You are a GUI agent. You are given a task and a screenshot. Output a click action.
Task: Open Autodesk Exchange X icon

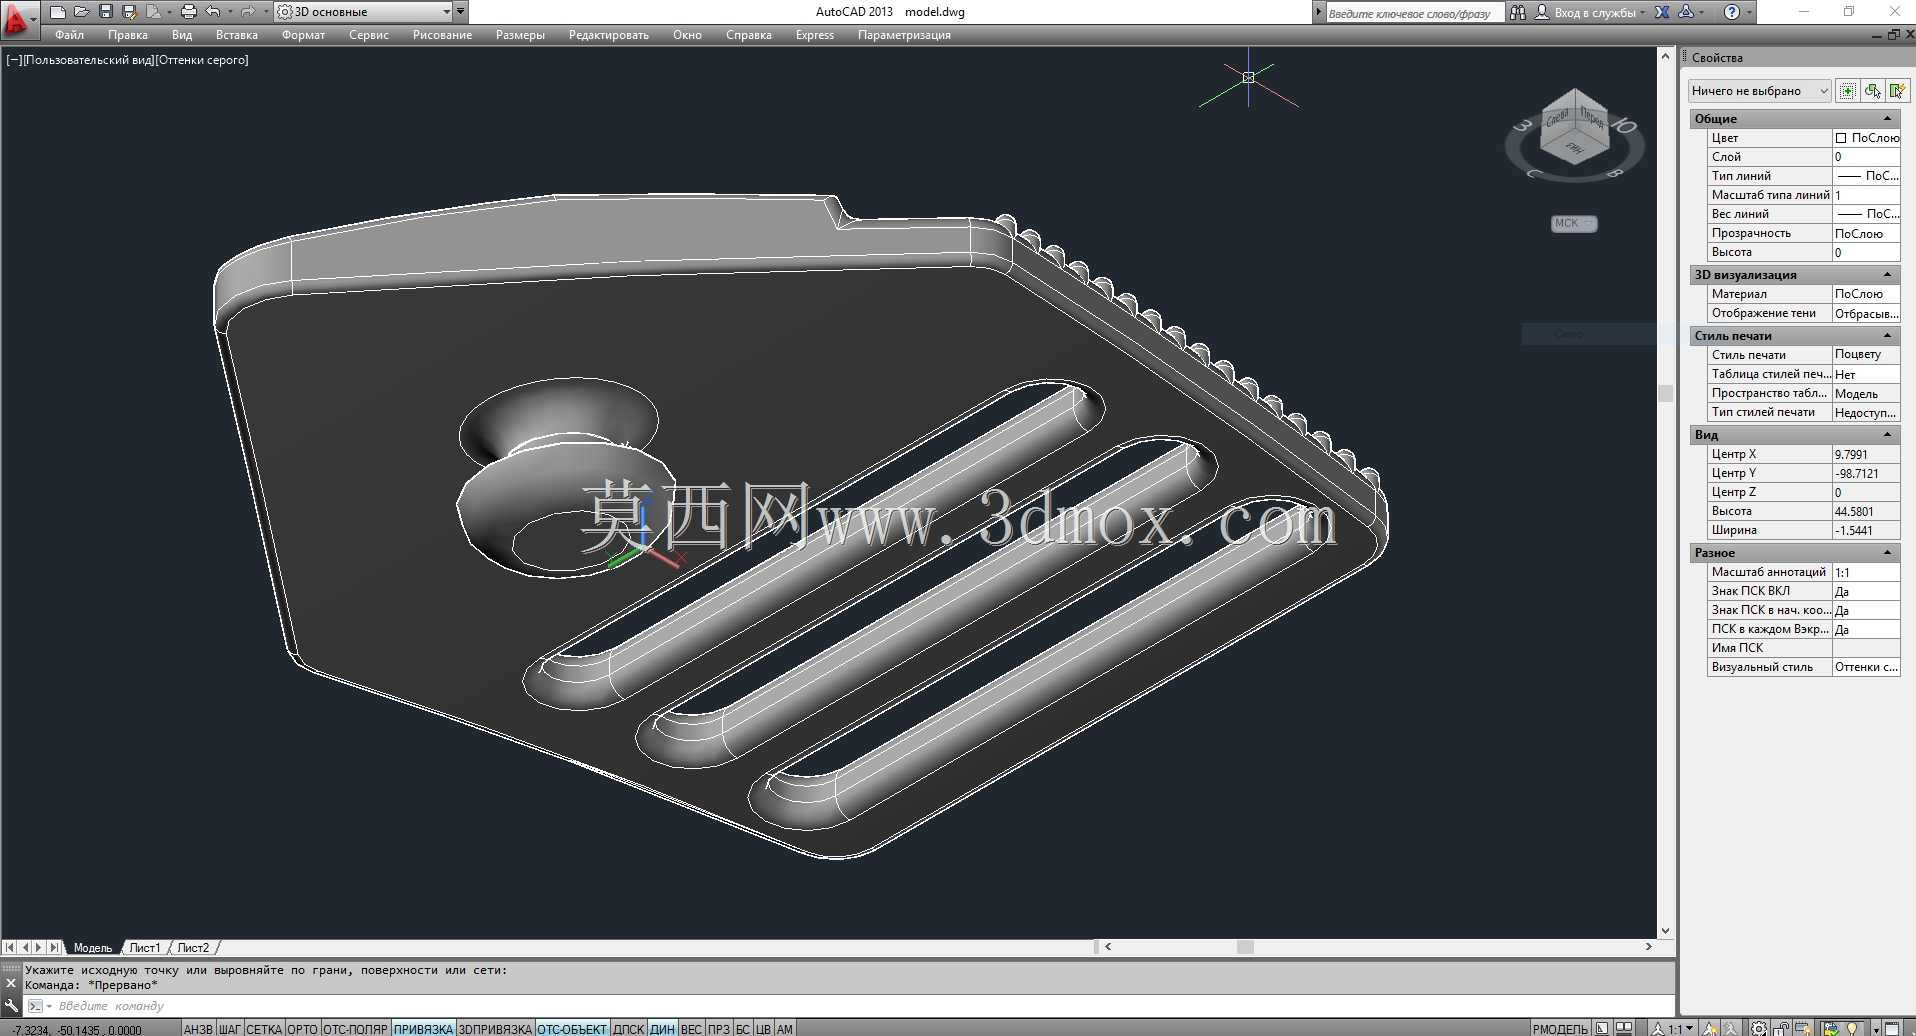1662,12
